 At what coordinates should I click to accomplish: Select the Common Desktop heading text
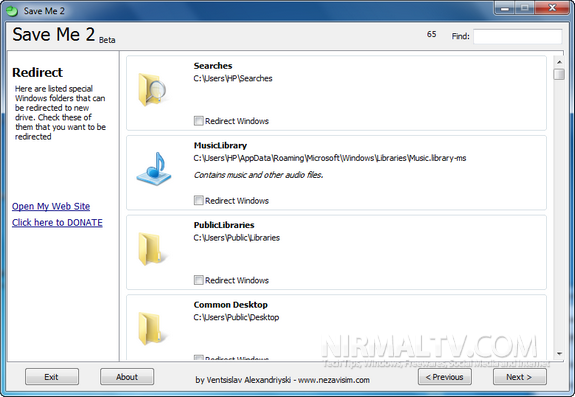(x=230, y=305)
